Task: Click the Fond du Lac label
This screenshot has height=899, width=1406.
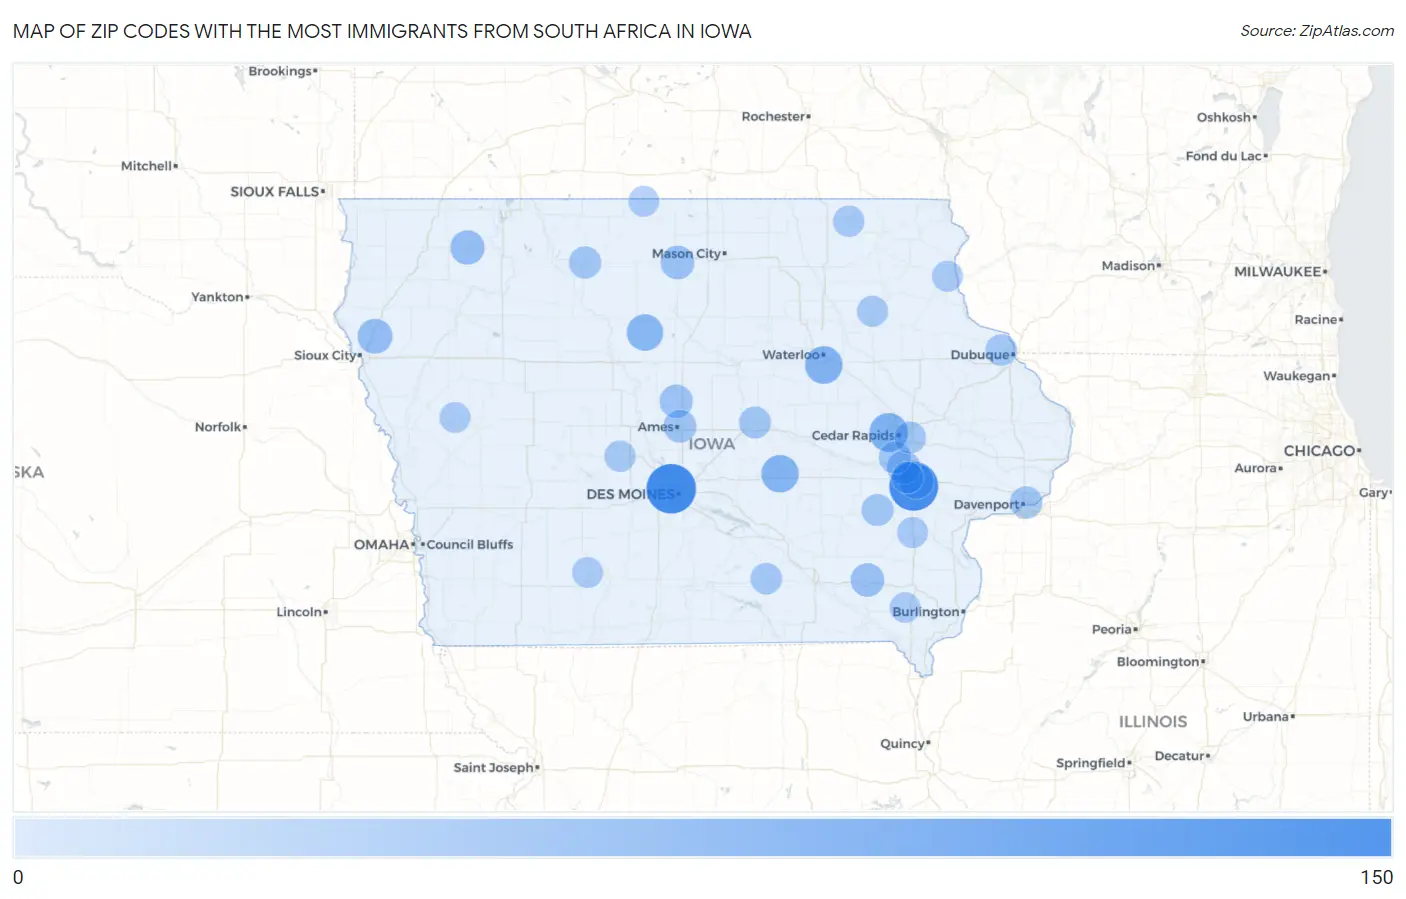Action: pyautogui.click(x=1224, y=155)
